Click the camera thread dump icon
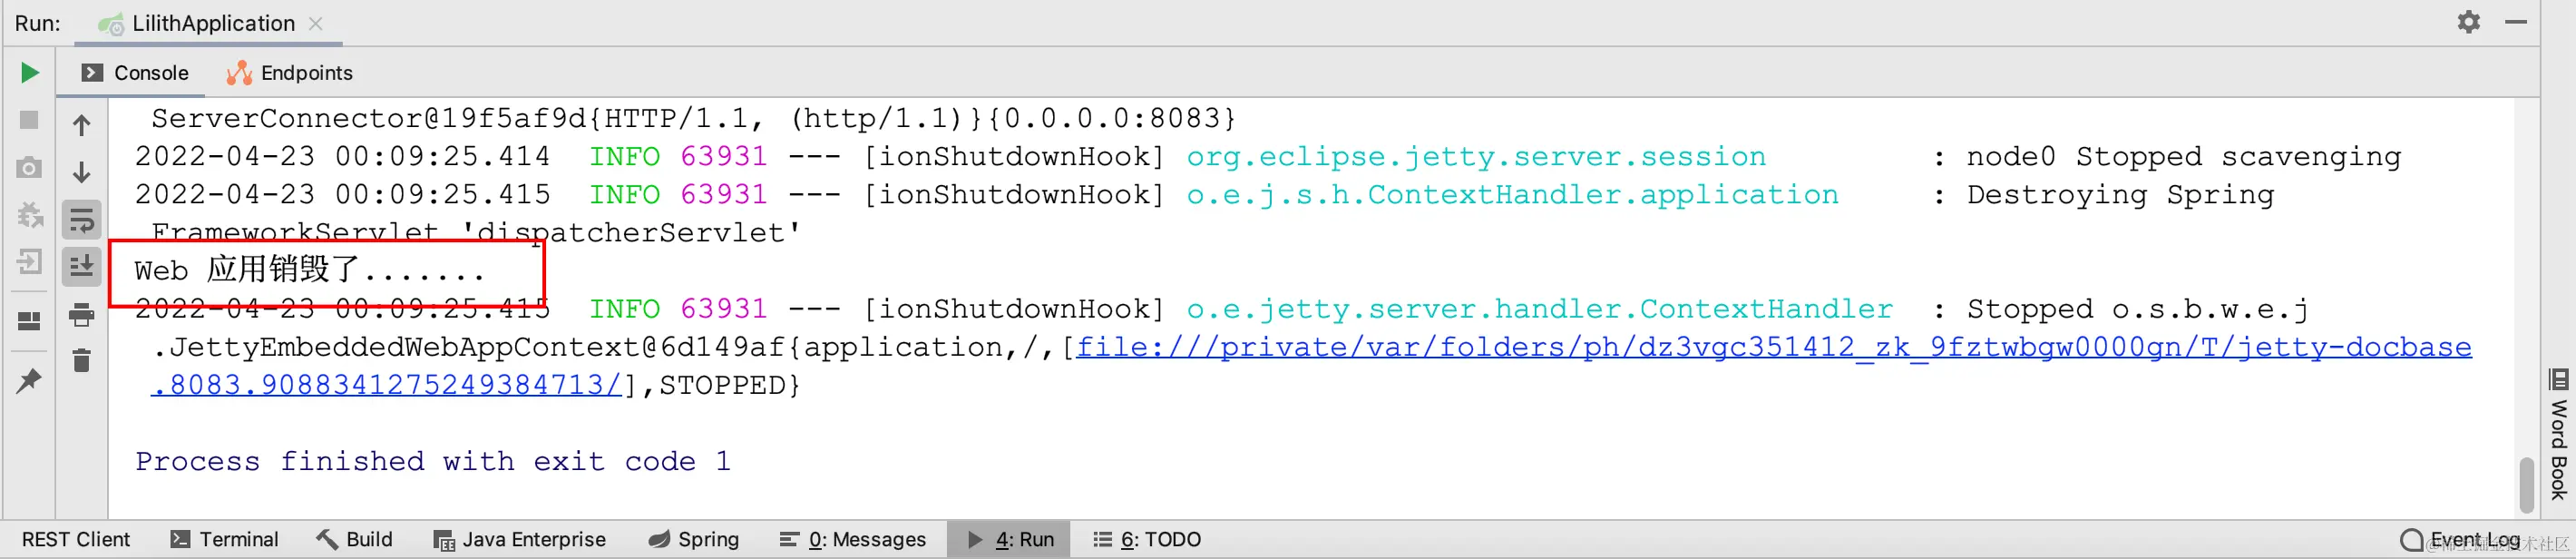 (x=29, y=167)
